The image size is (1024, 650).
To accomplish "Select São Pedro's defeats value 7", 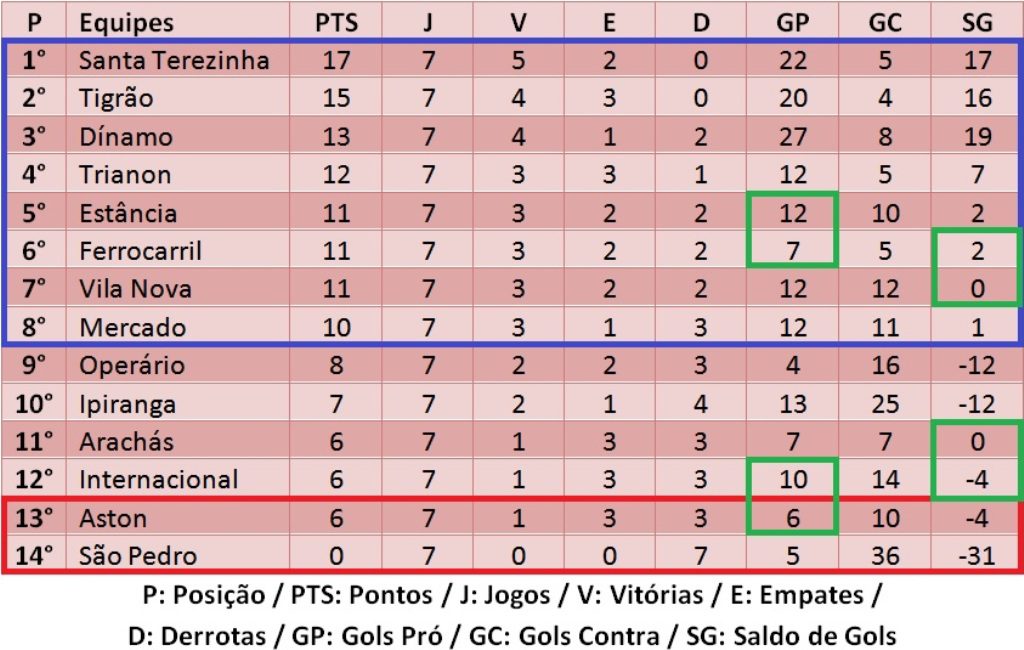I will pos(700,557).
